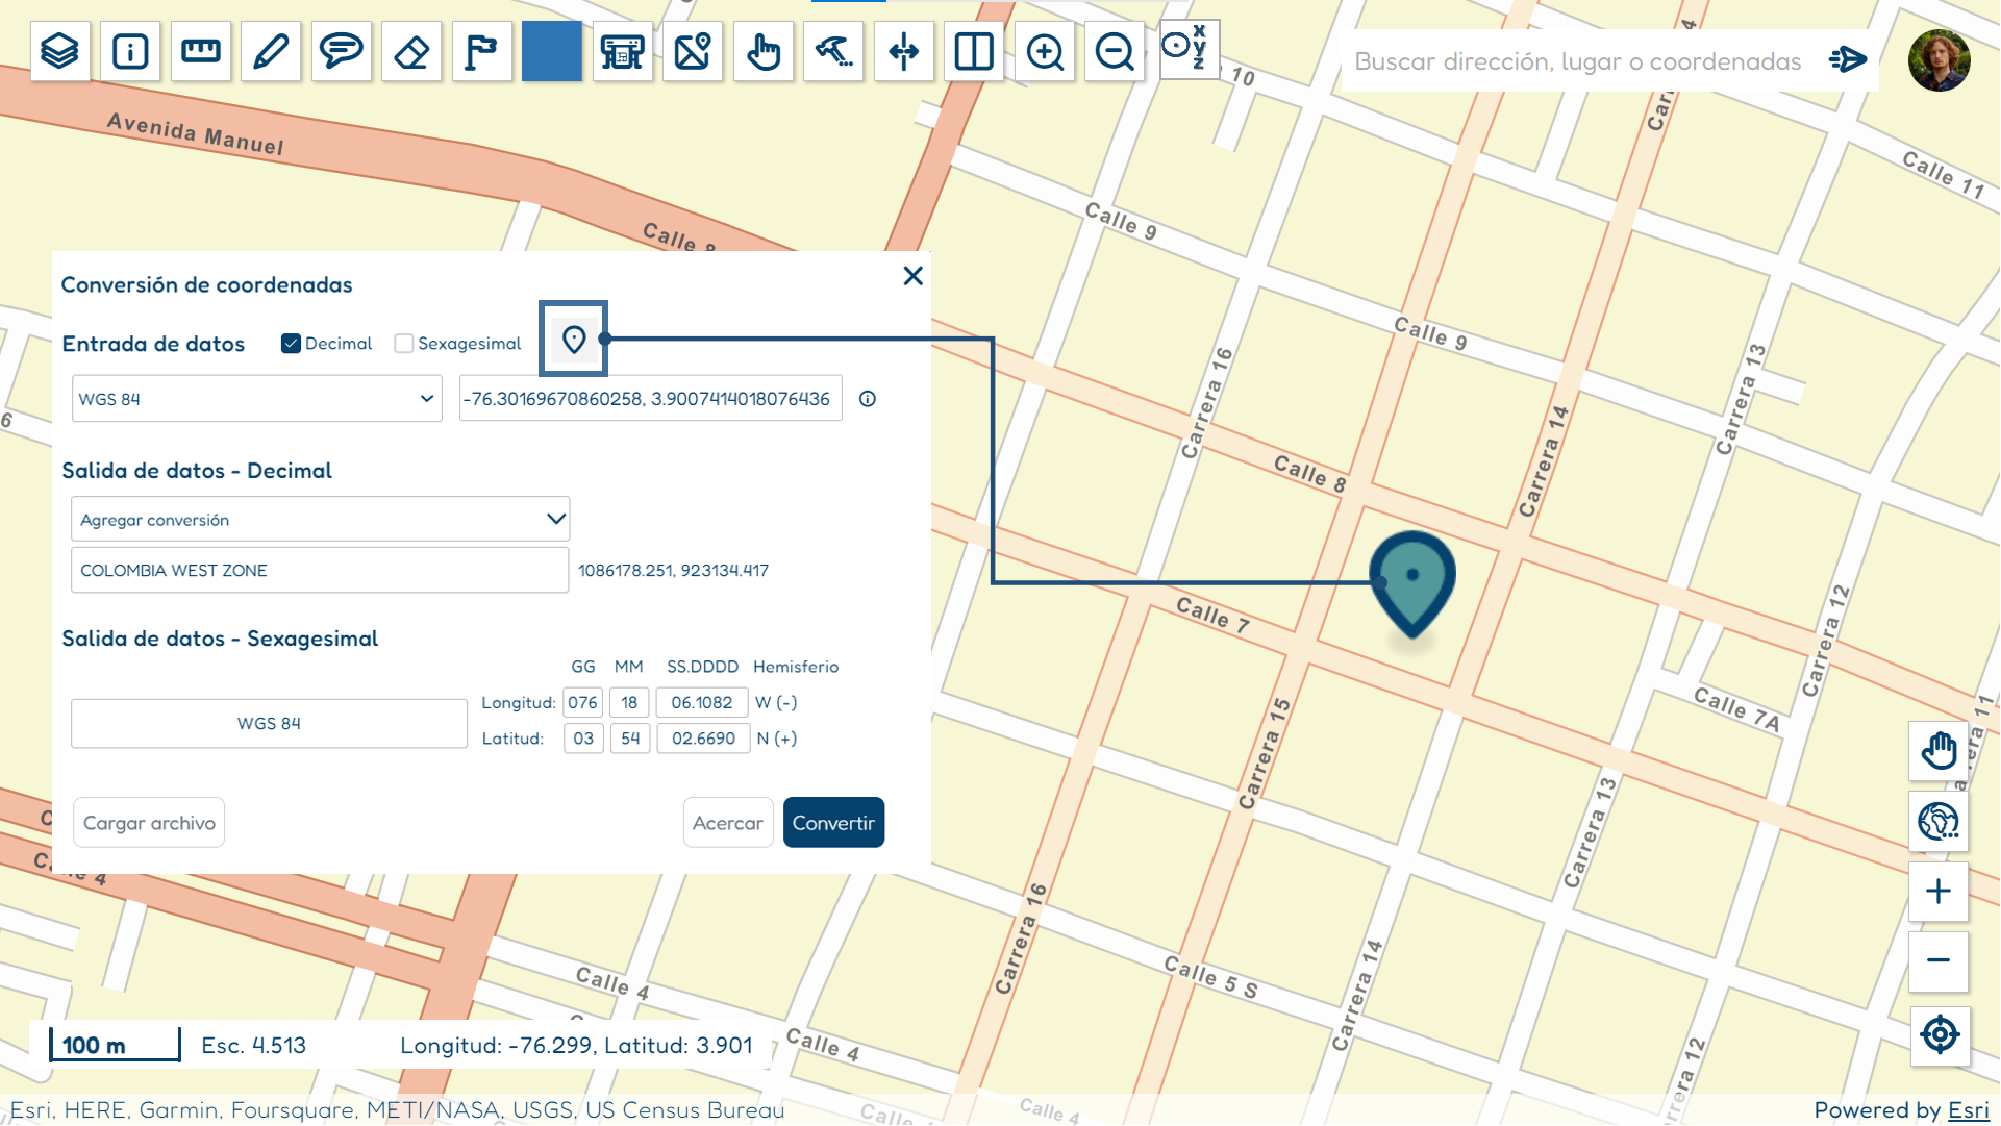Open the WGS 84 input system dropdown
The width and height of the screenshot is (2001, 1126).
coord(257,399)
